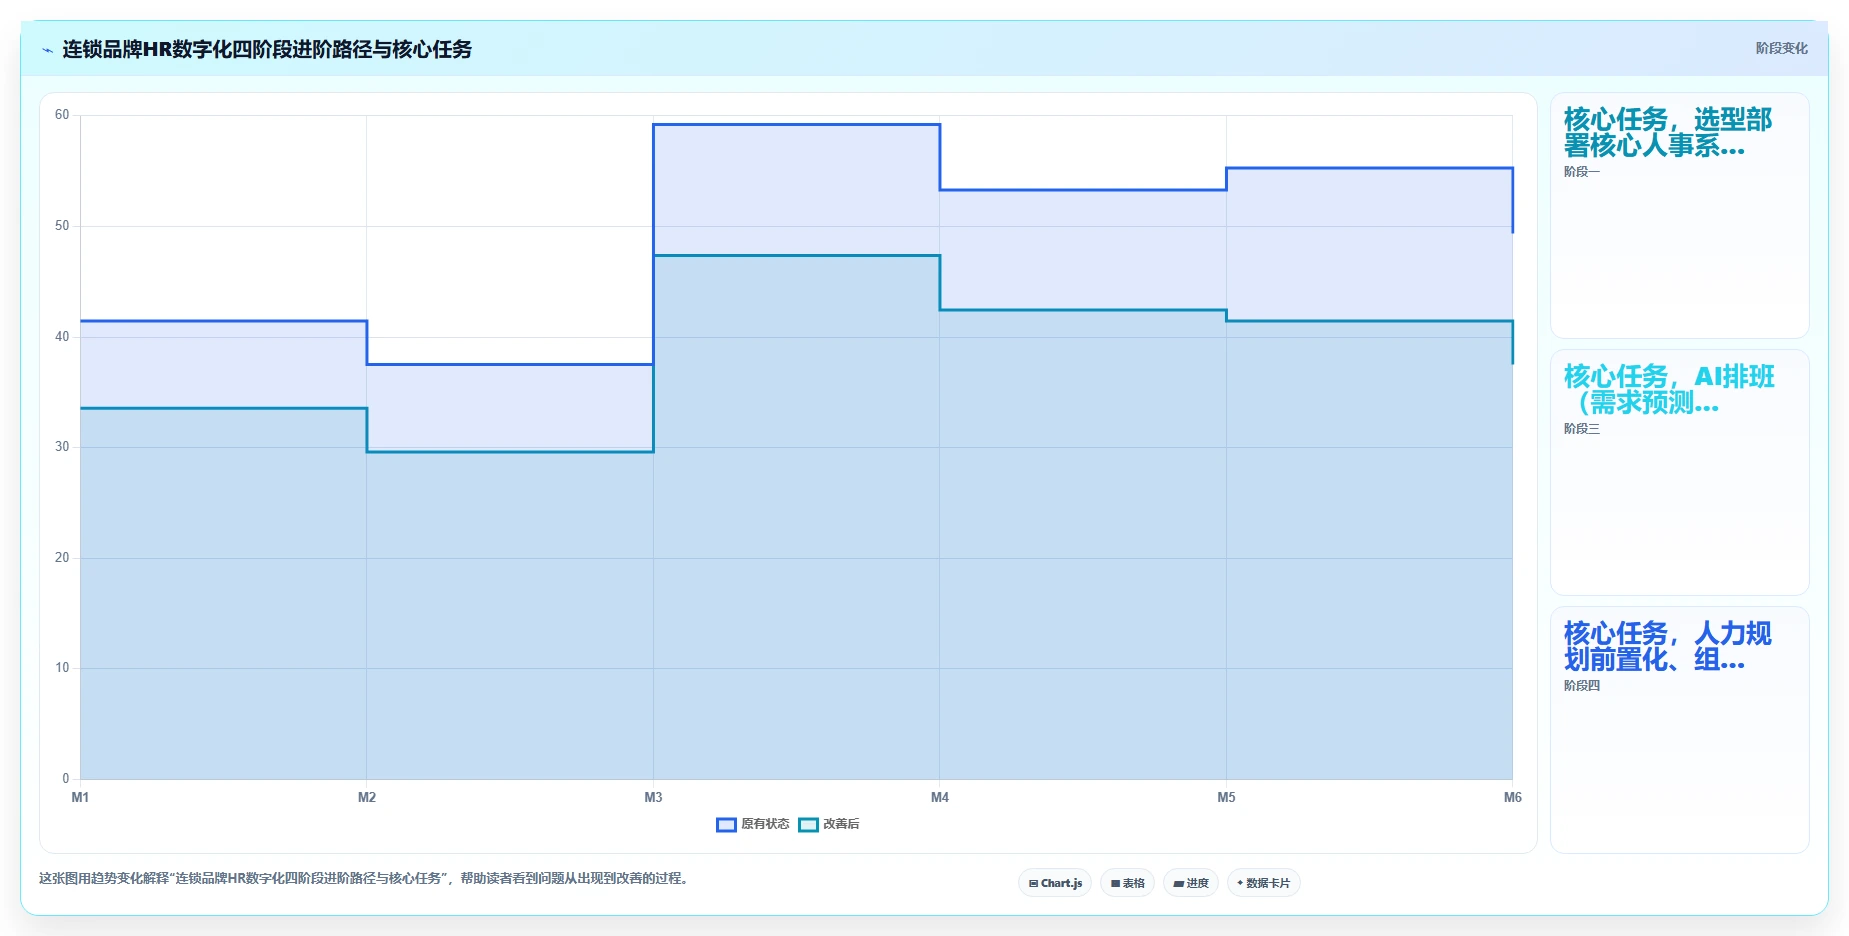Click the y-axis value 40
Viewport: 1849px width, 936px height.
[x=62, y=337]
